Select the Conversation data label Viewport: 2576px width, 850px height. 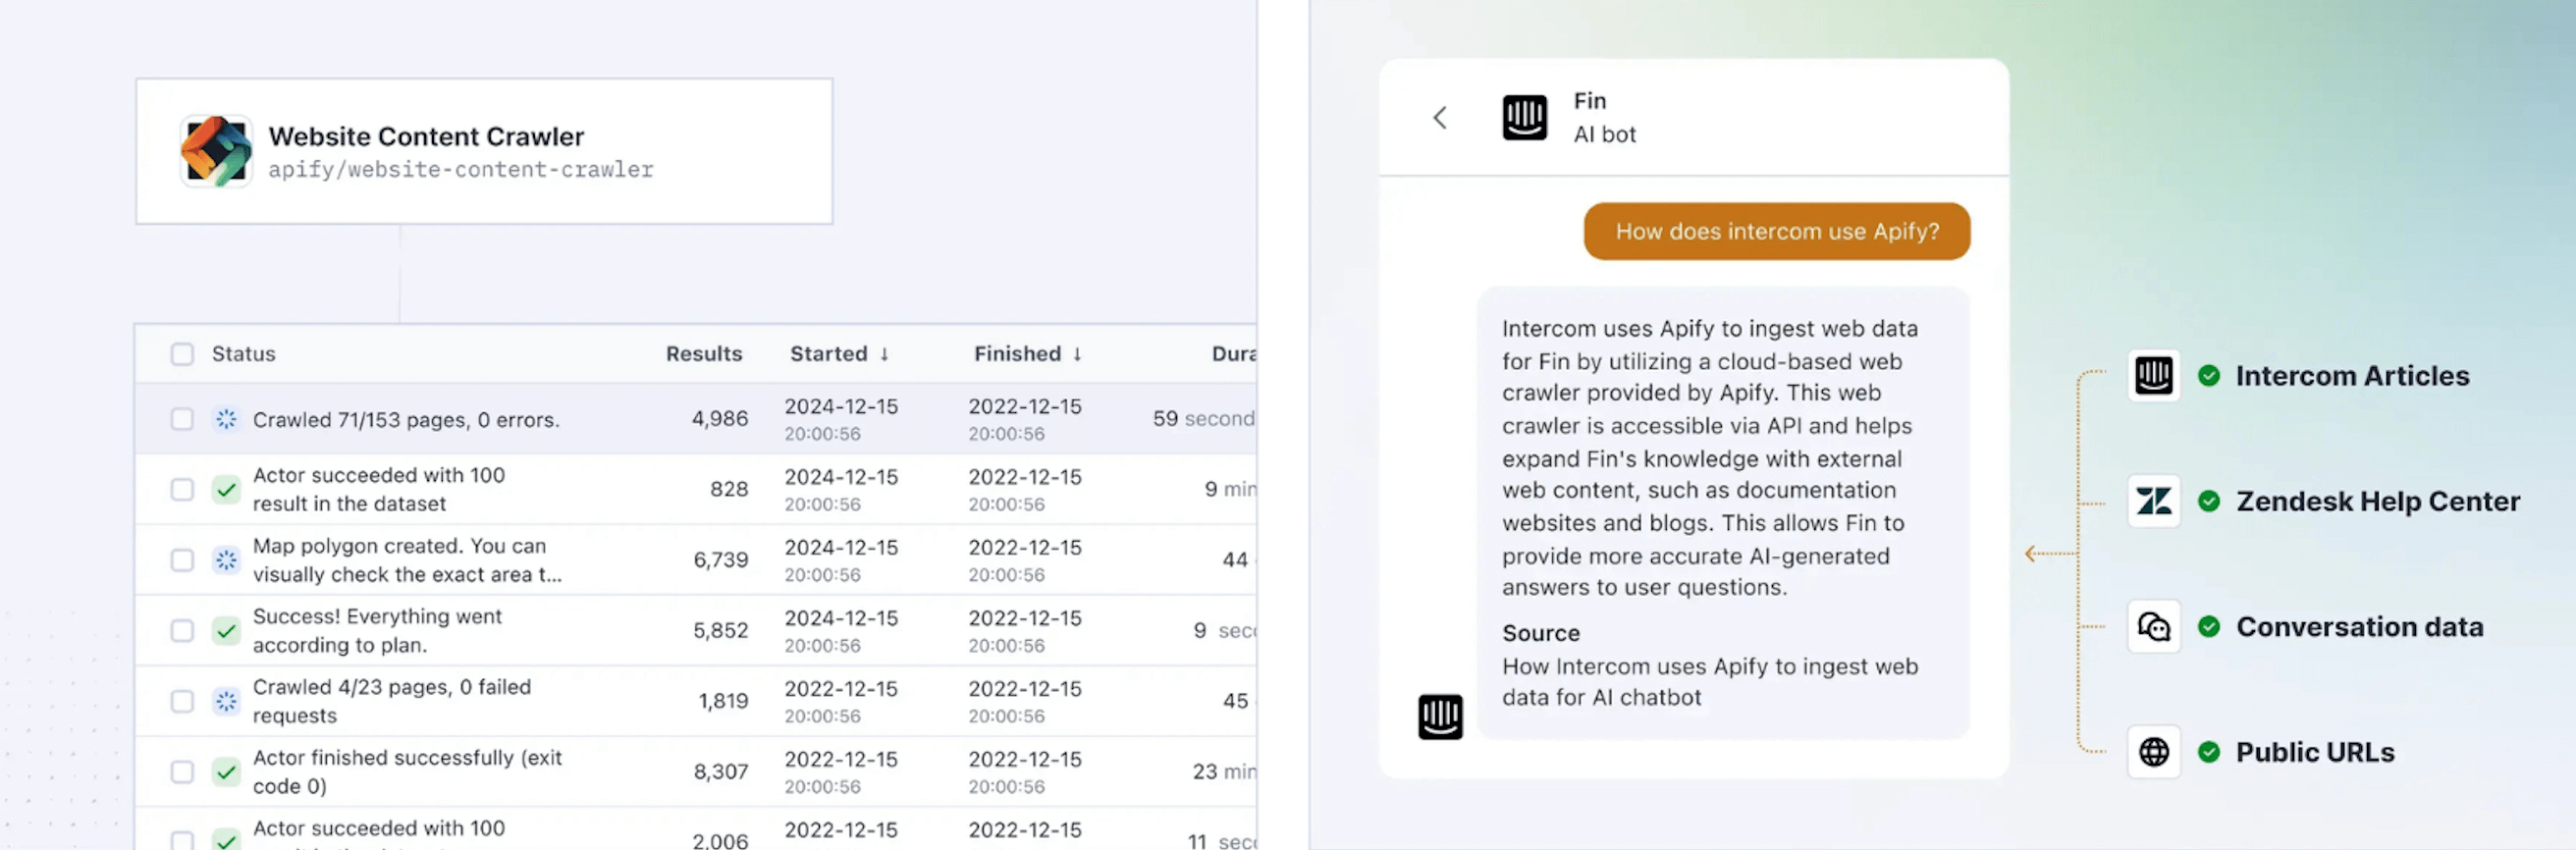pos(2360,627)
